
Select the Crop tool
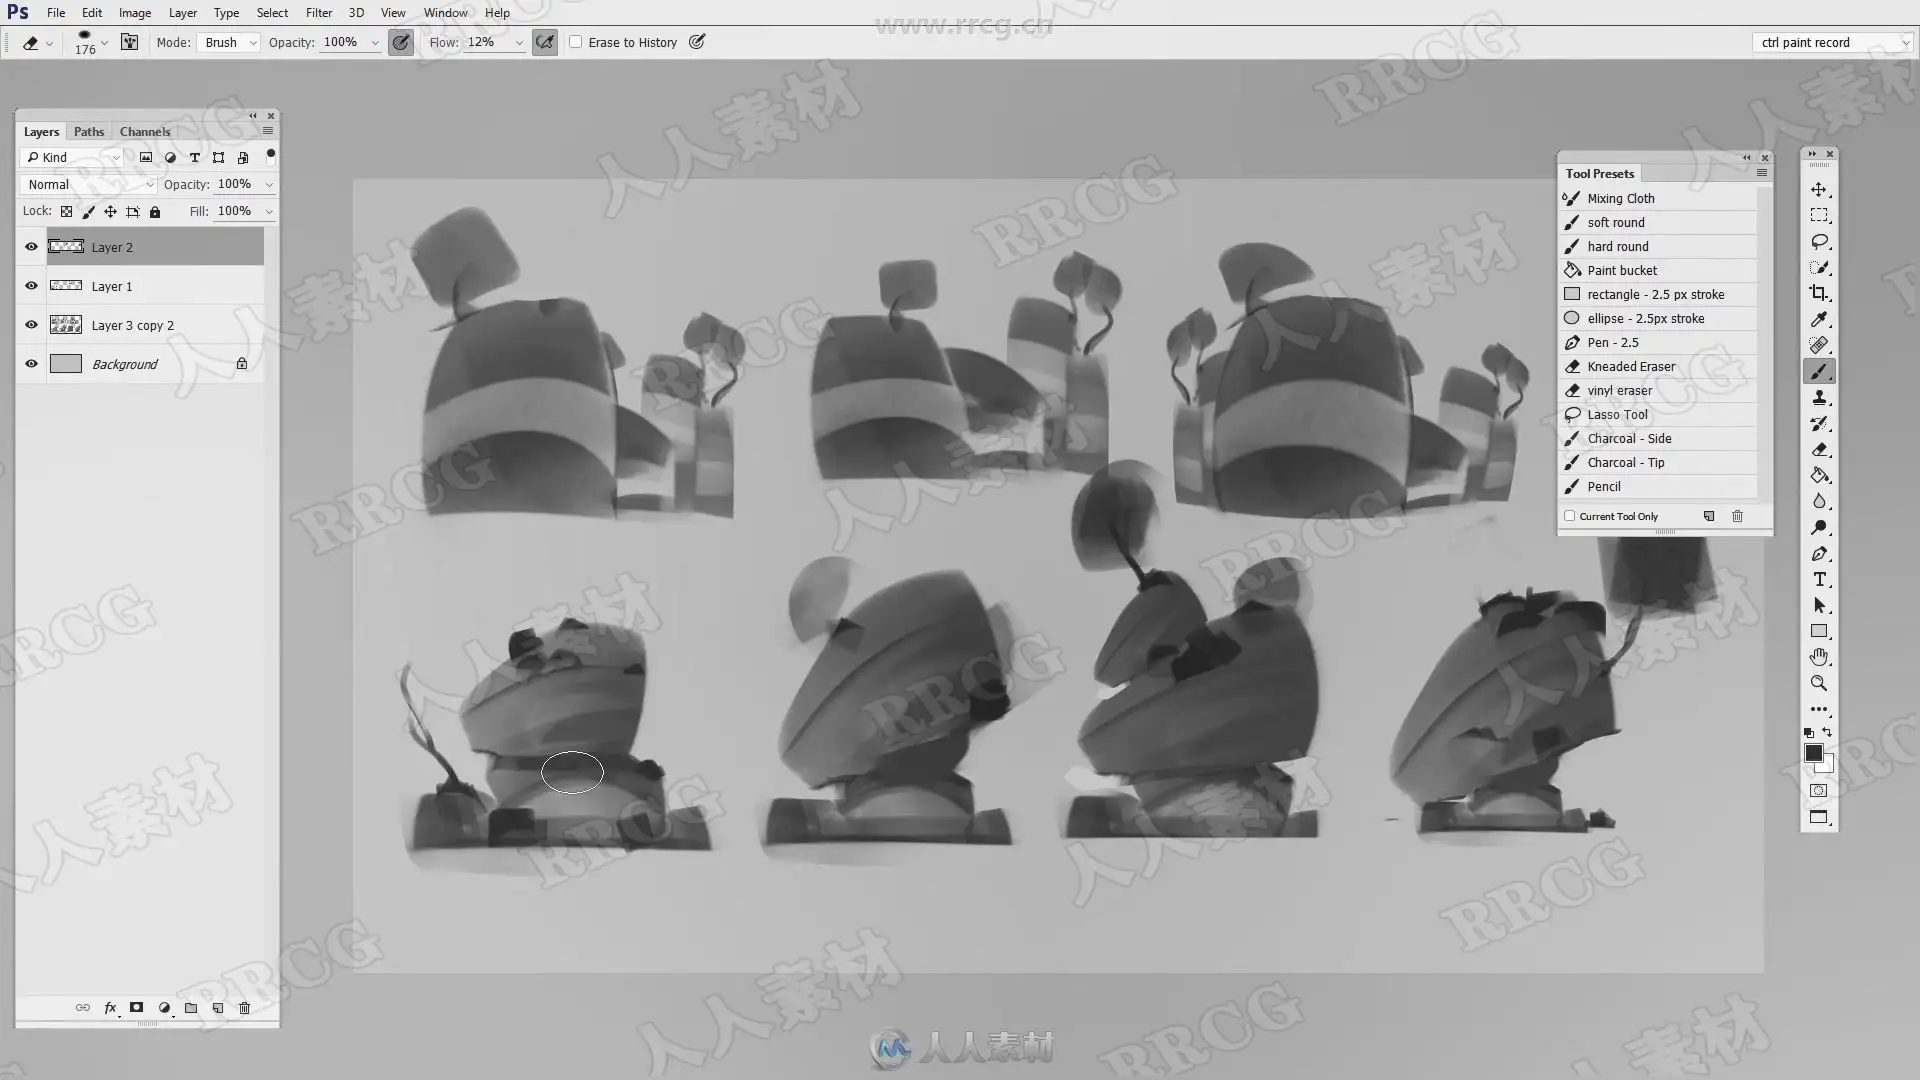[1818, 293]
